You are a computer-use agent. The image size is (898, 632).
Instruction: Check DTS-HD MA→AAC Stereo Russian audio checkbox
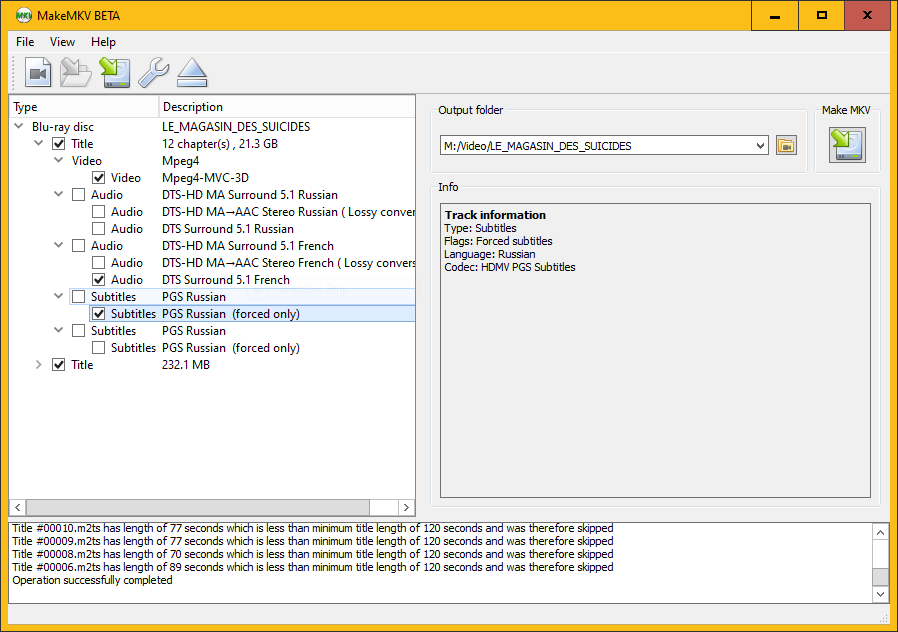coord(99,212)
